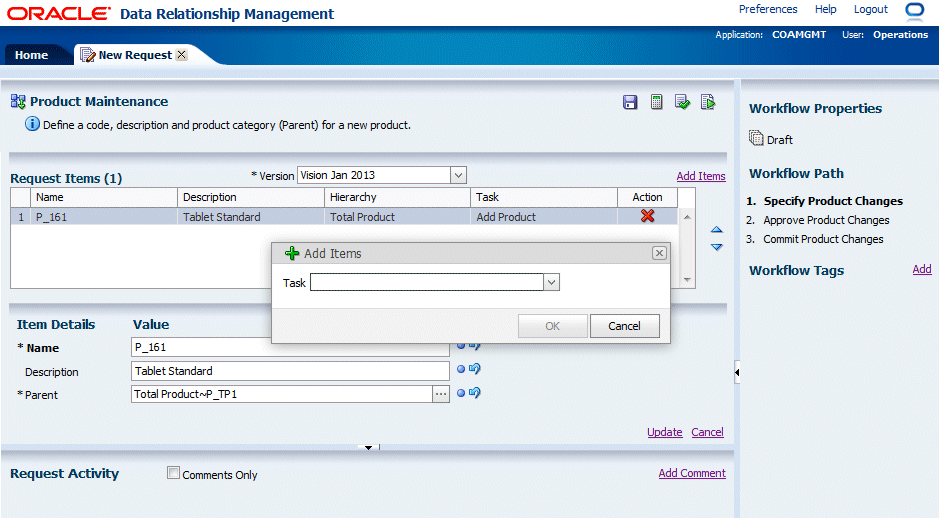Open the Task dropdown in Add Items
Image resolution: width=939 pixels, height=518 pixels.
(550, 283)
